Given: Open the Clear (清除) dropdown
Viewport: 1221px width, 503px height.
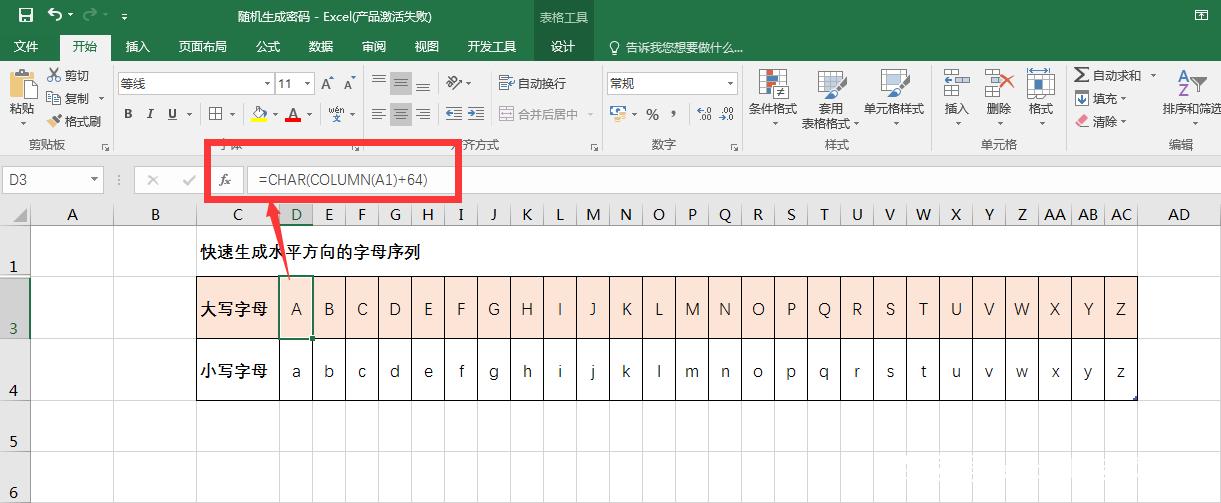Looking at the screenshot, I should point(1101,121).
